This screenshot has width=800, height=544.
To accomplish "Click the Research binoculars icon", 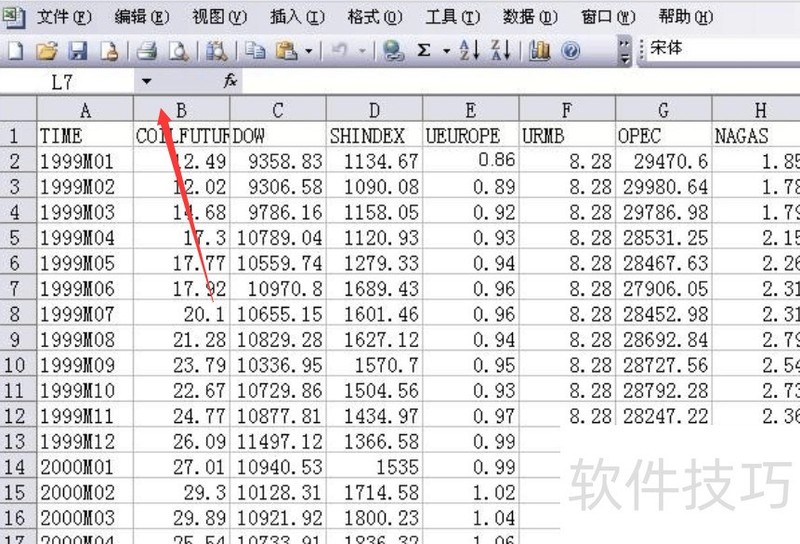I will (216, 51).
